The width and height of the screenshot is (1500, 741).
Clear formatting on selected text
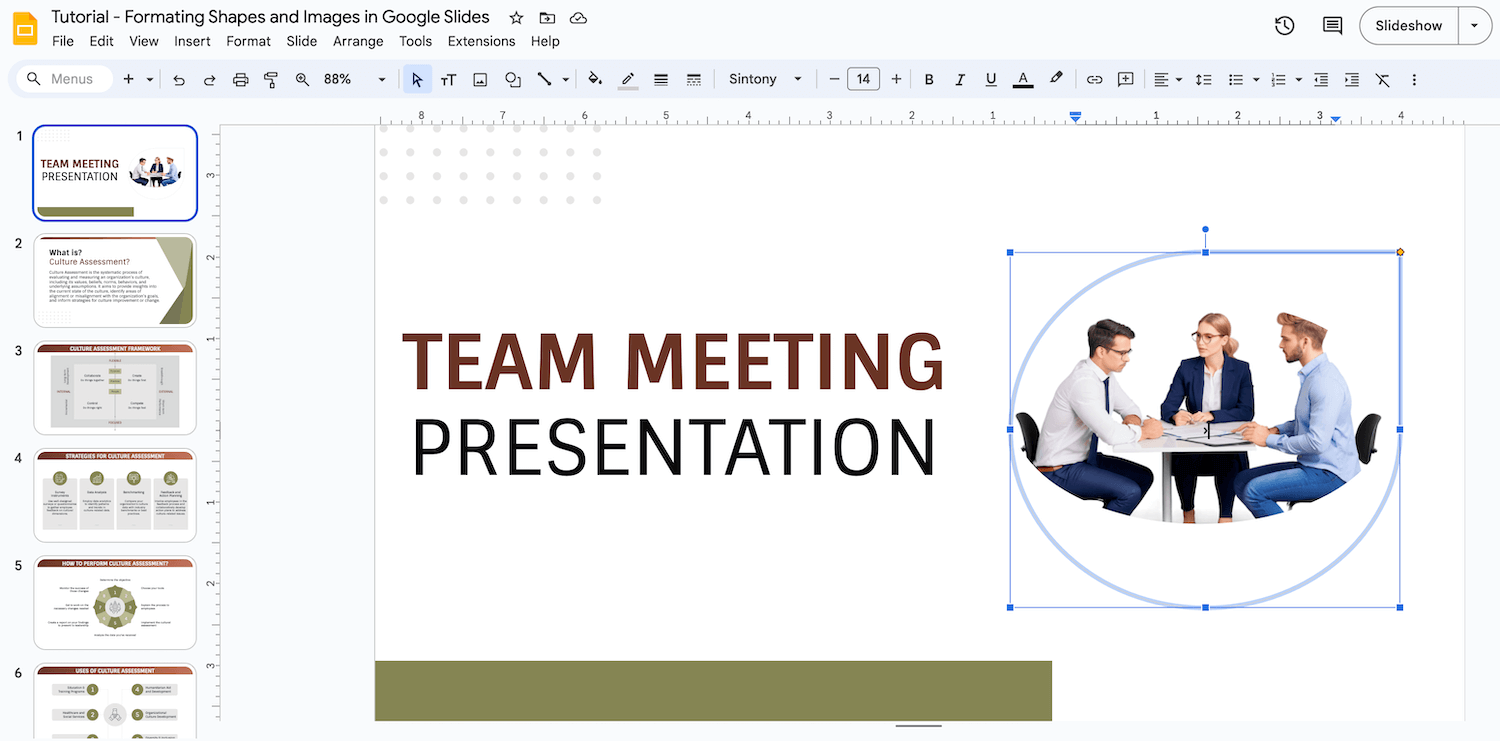[1383, 79]
